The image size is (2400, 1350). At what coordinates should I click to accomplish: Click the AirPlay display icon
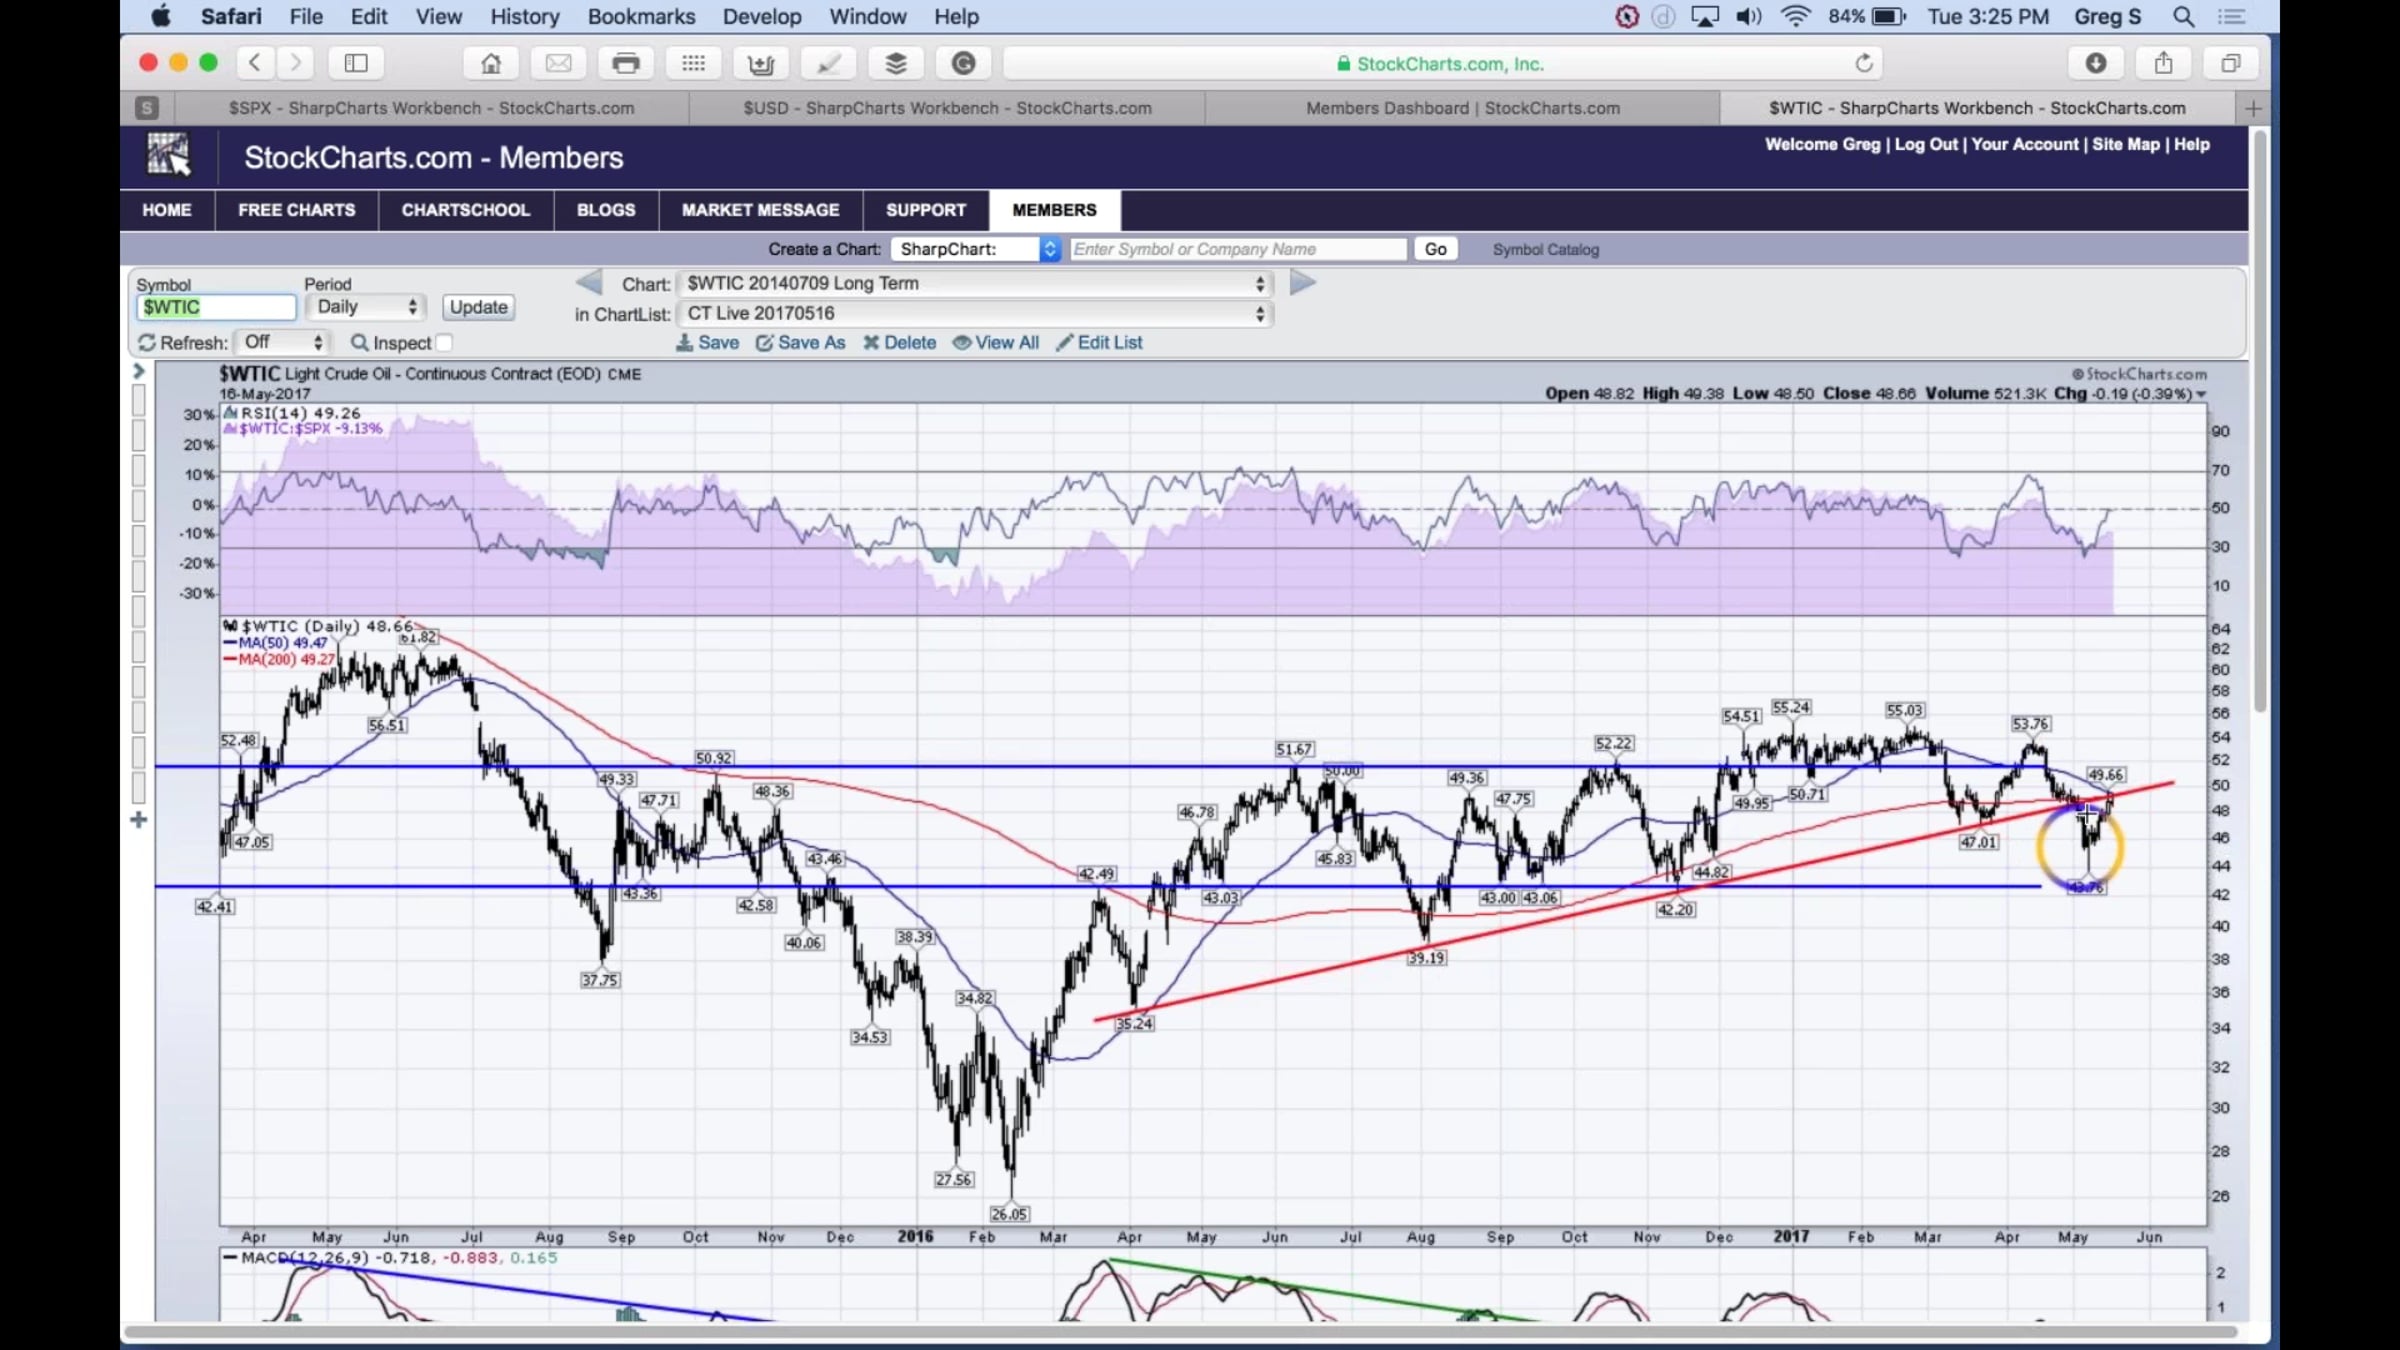1705,17
